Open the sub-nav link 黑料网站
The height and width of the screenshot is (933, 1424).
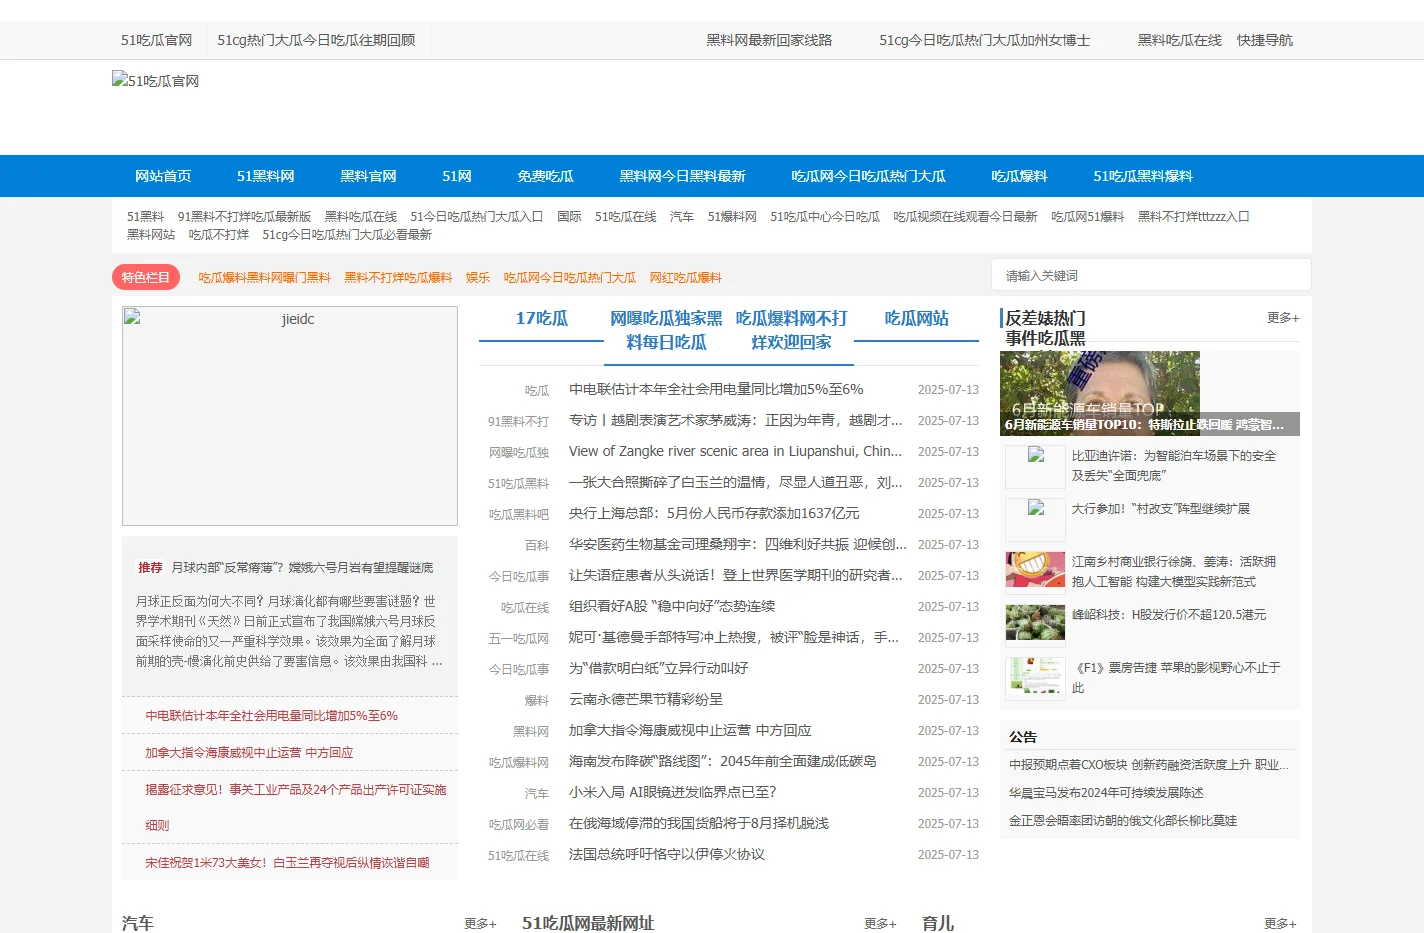click(x=151, y=235)
